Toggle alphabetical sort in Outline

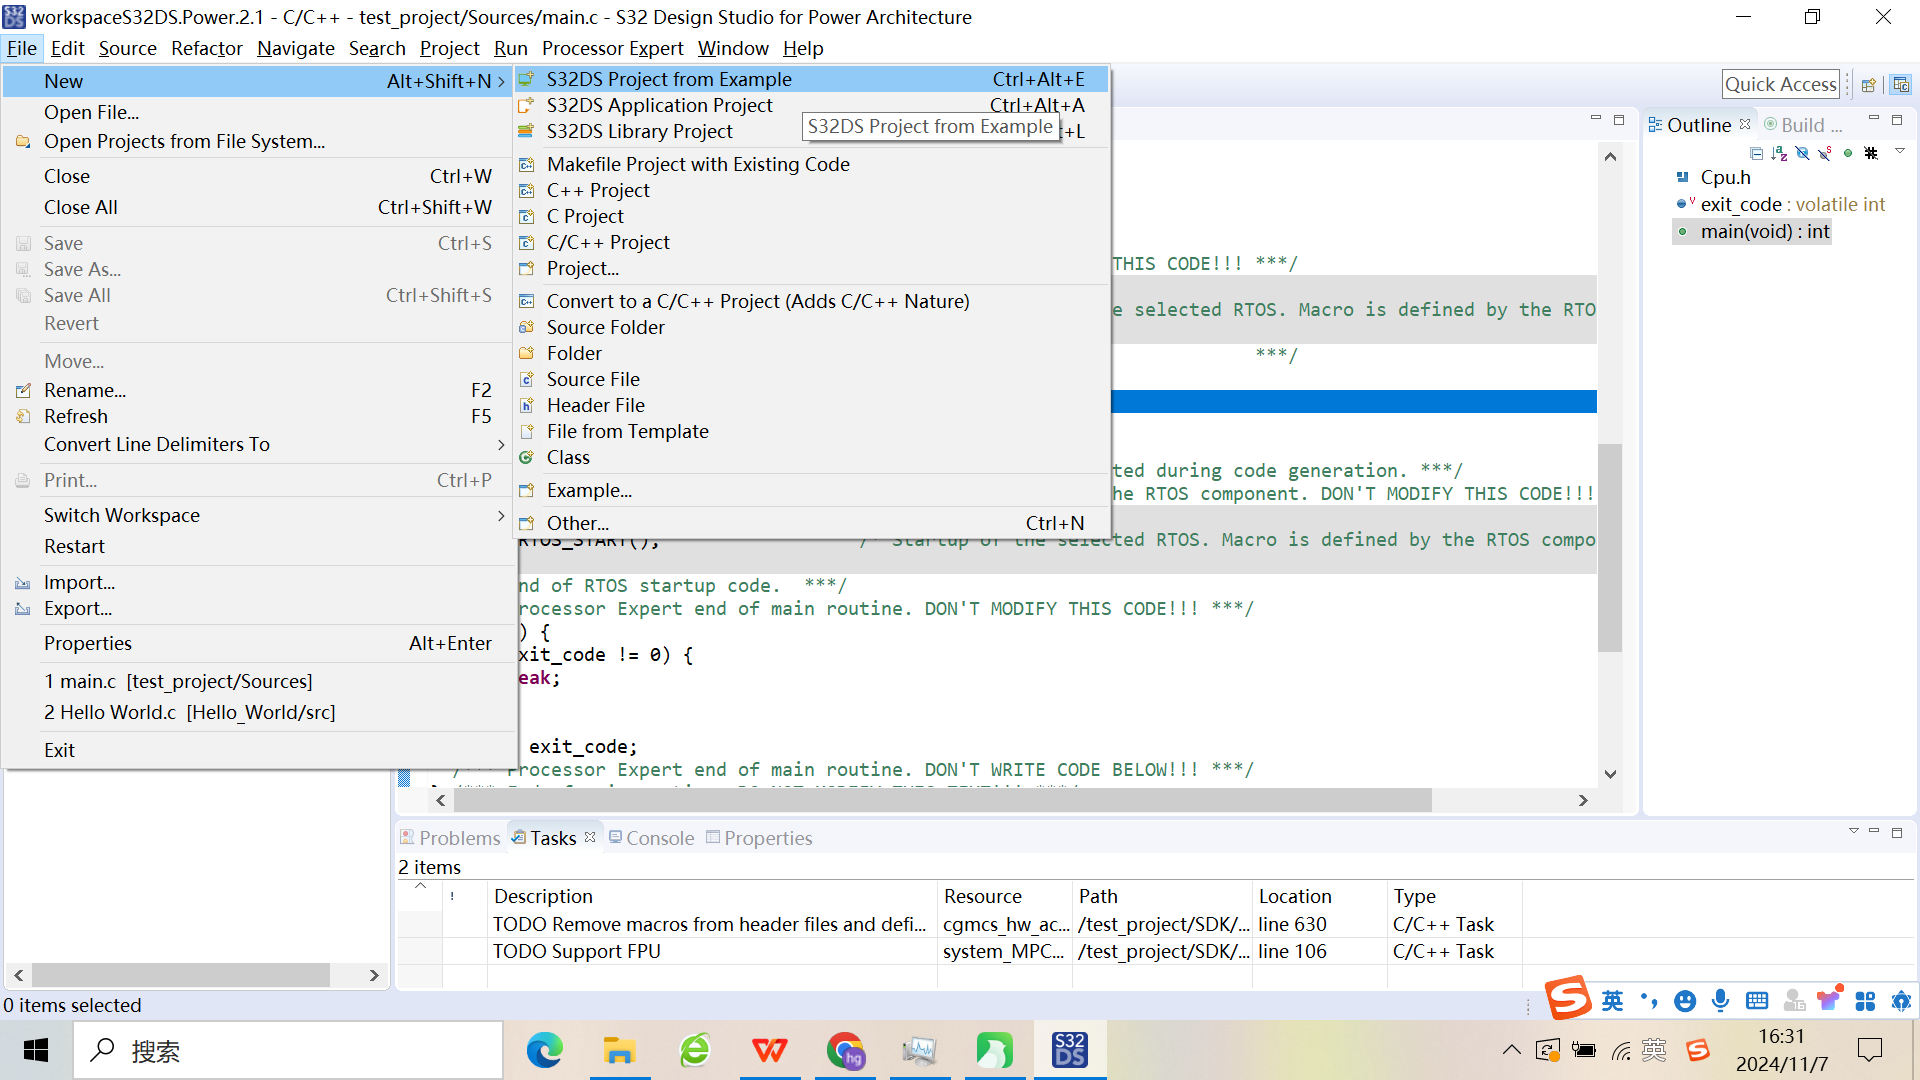[x=1779, y=153]
